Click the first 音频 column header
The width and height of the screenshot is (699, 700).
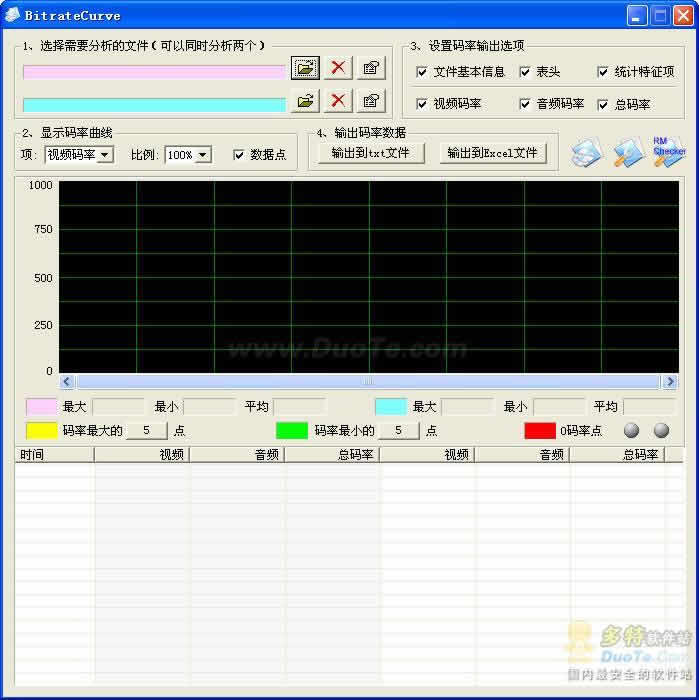237,454
